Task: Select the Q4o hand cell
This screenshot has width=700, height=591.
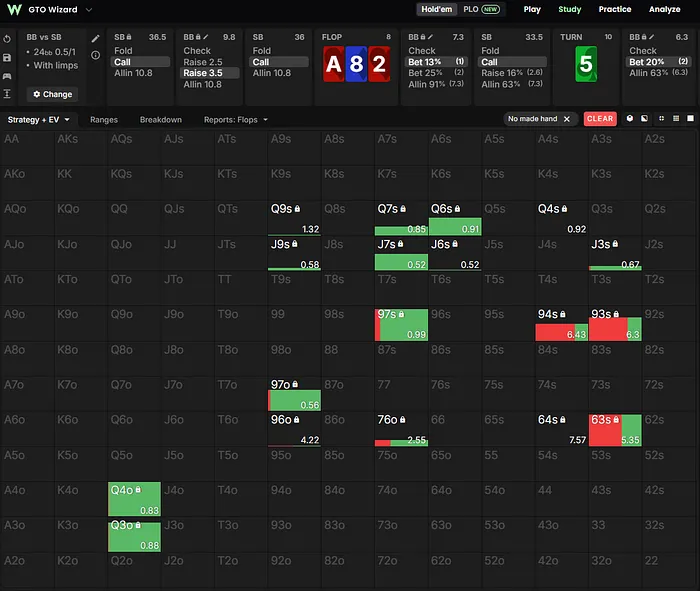Action: pyautogui.click(x=134, y=499)
